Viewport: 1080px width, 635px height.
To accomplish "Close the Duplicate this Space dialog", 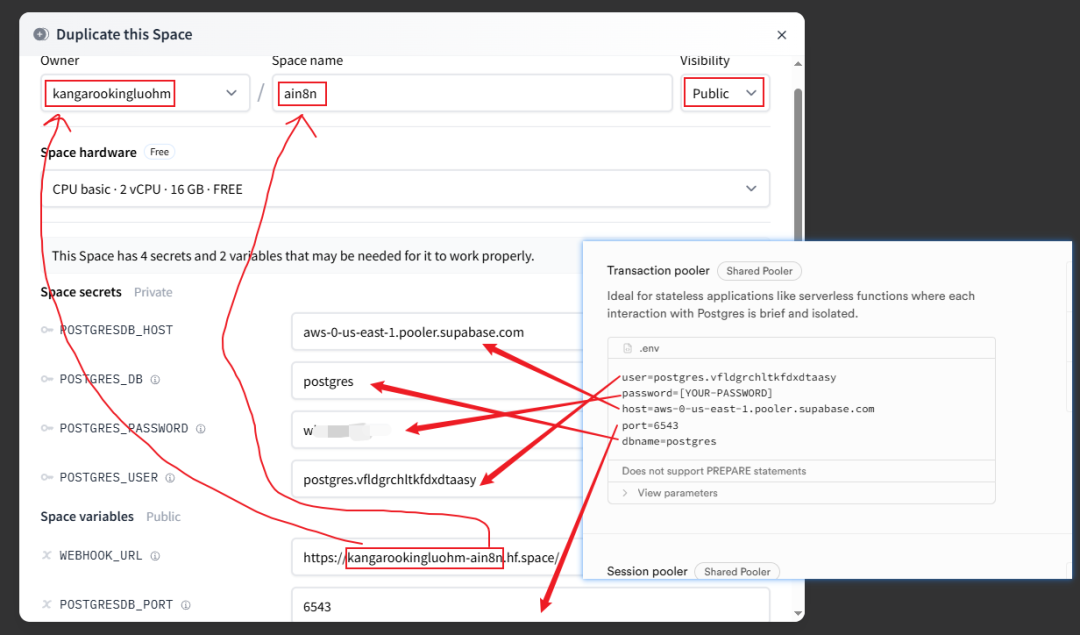I will (782, 35).
